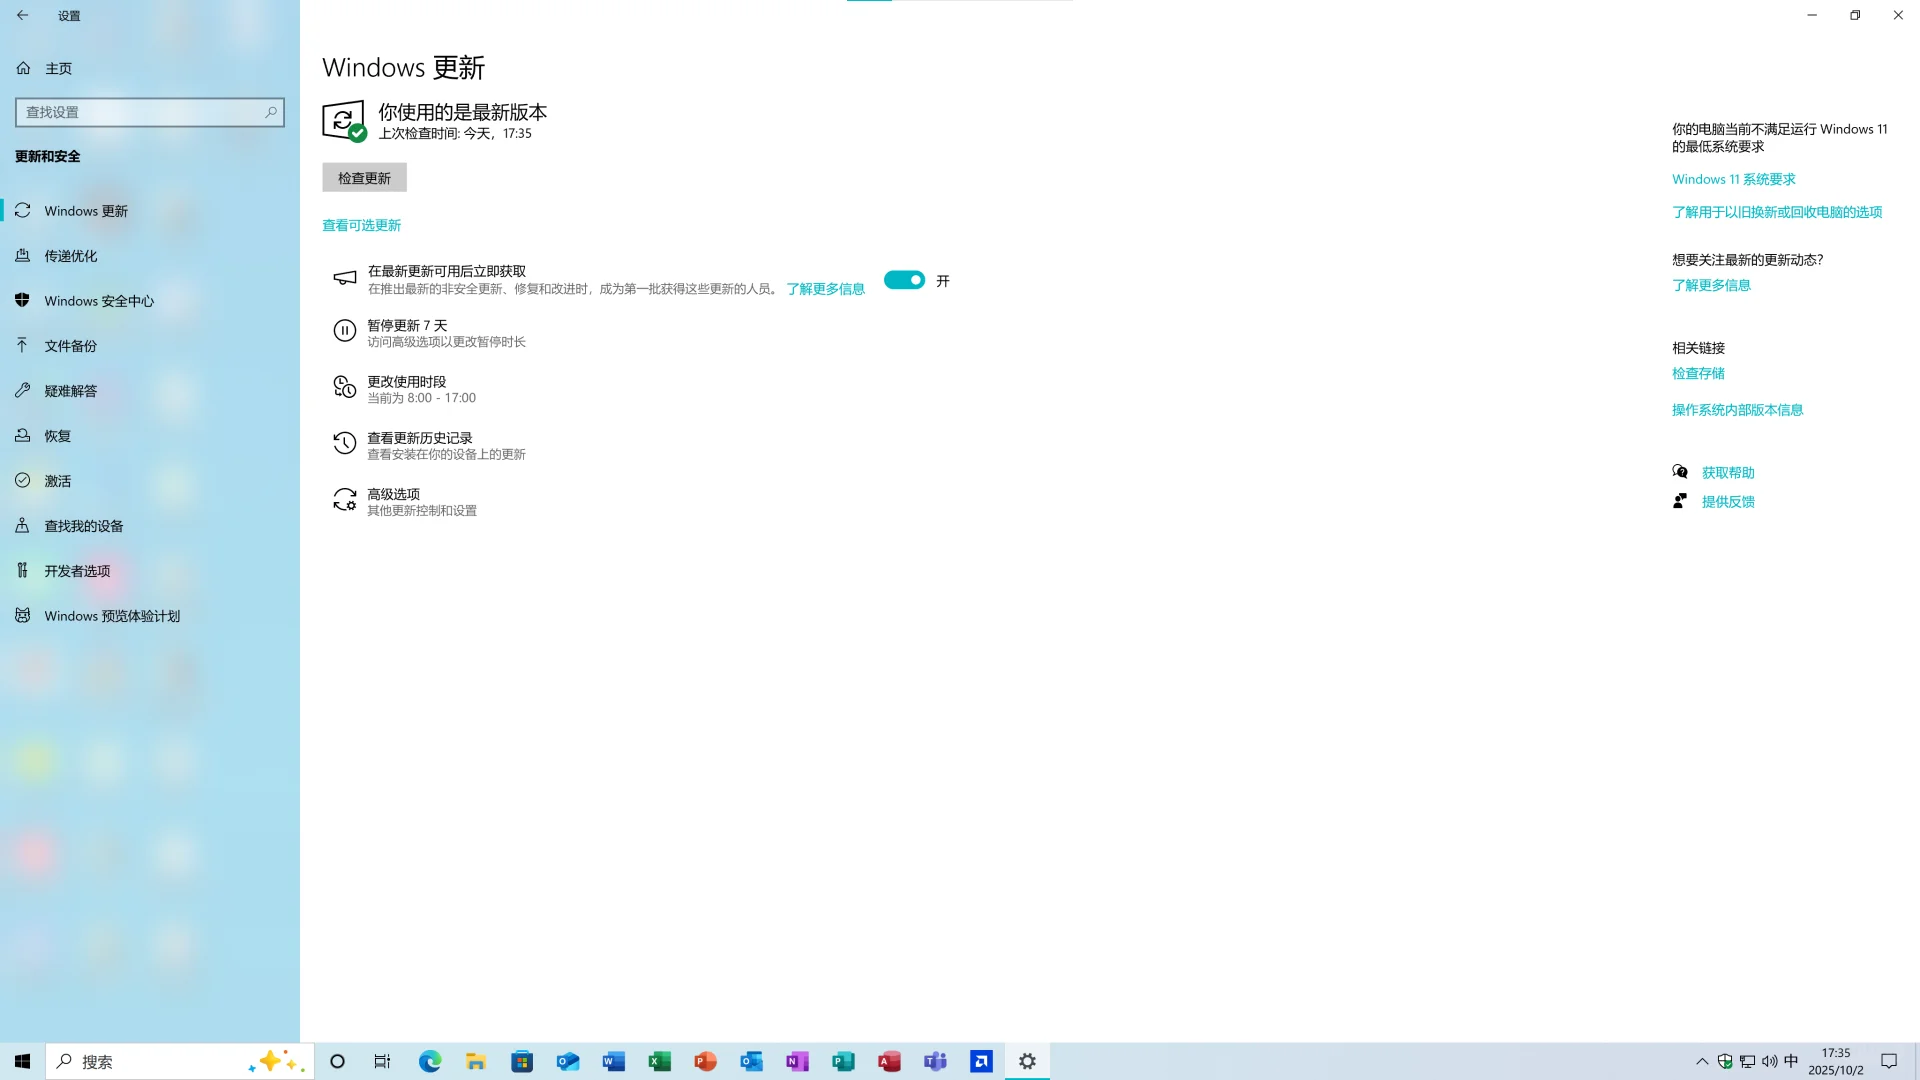Open Windows 预览体验计划 settings
The height and width of the screenshot is (1080, 1920).
coord(111,615)
